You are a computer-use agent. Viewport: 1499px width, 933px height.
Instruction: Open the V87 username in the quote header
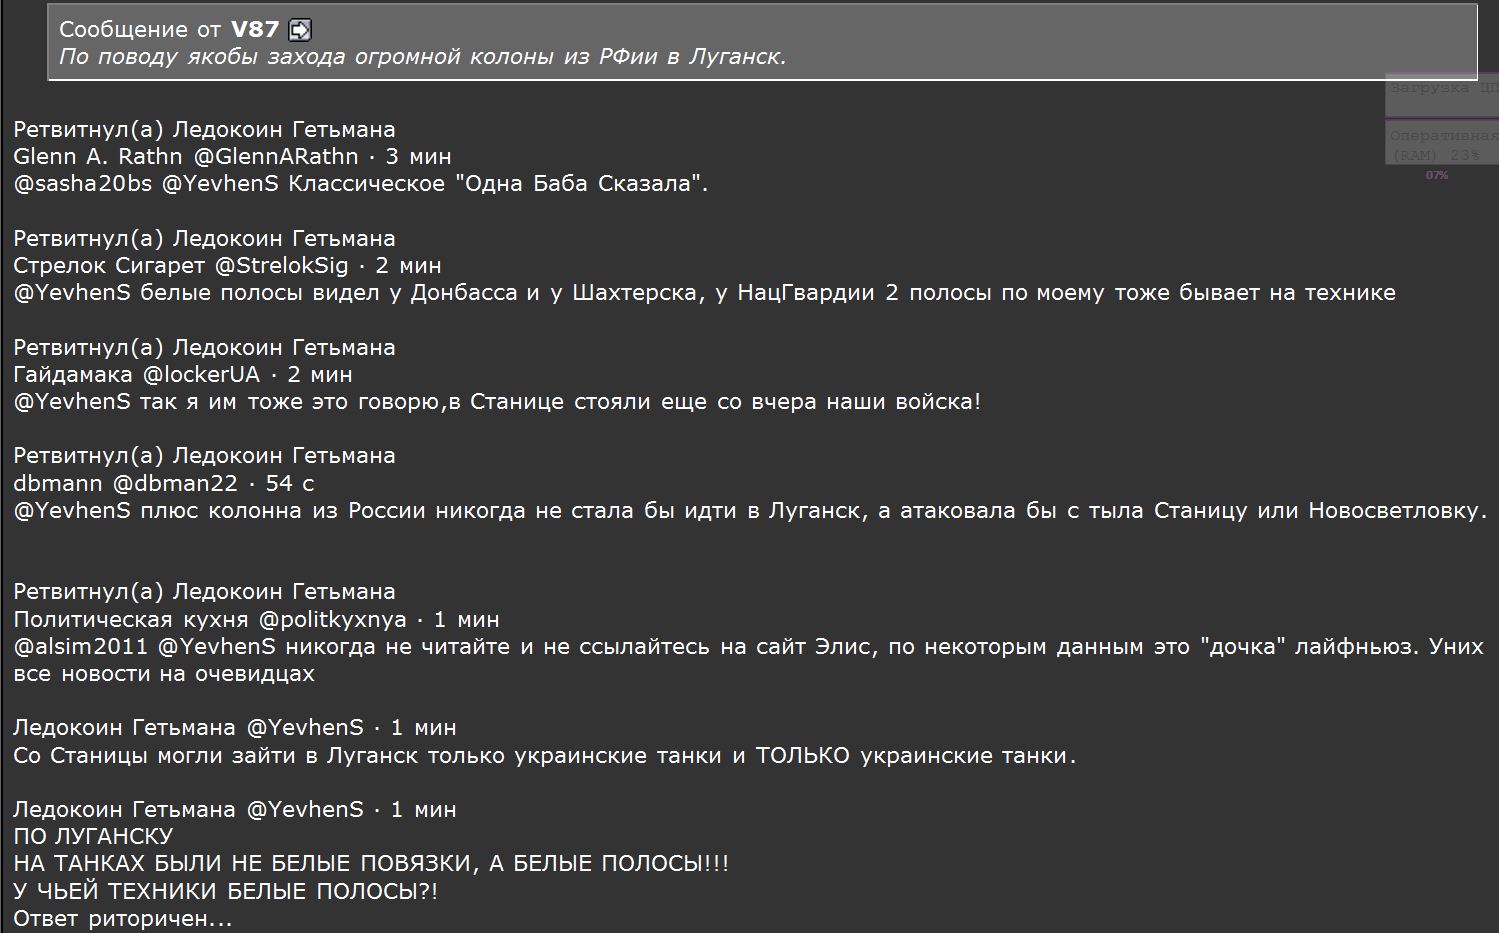point(255,30)
